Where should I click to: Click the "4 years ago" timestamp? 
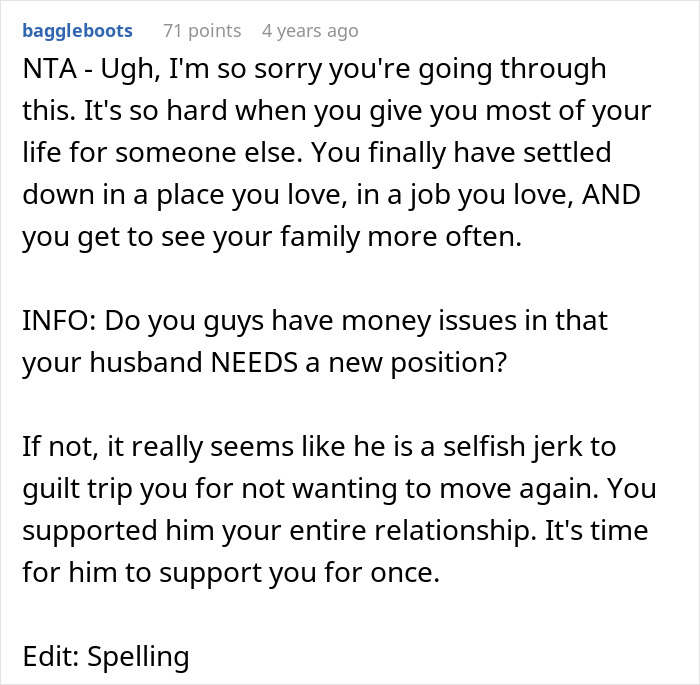[x=309, y=31]
